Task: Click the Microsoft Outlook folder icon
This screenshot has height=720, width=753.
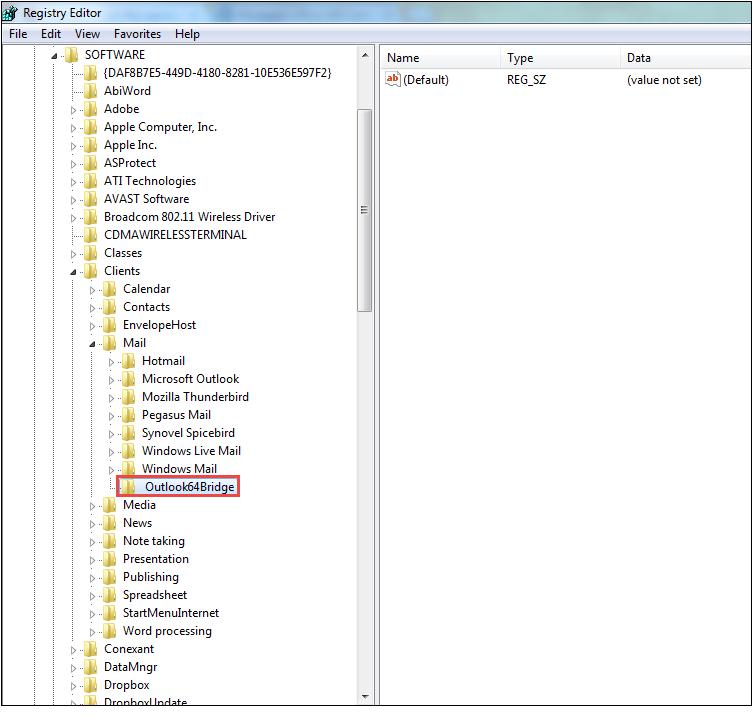Action: (x=128, y=379)
